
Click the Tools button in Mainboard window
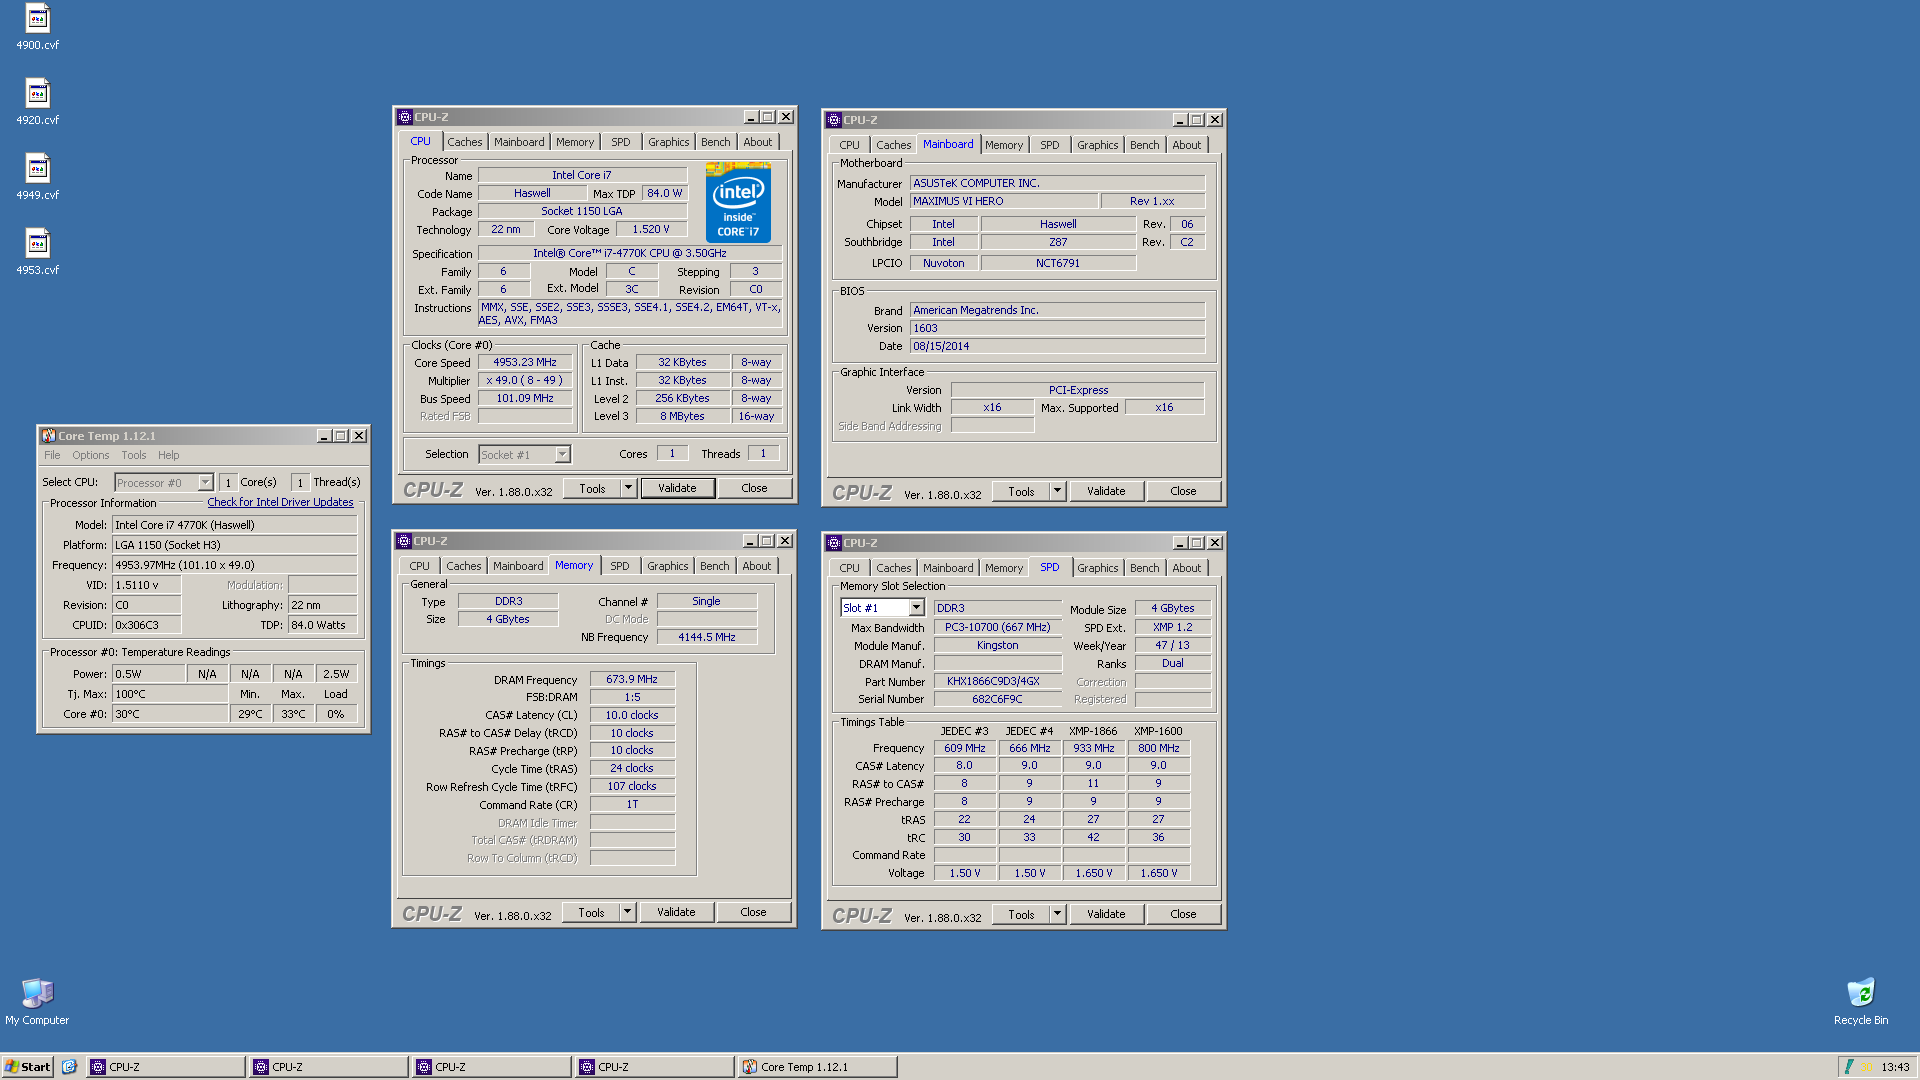pos(1021,491)
